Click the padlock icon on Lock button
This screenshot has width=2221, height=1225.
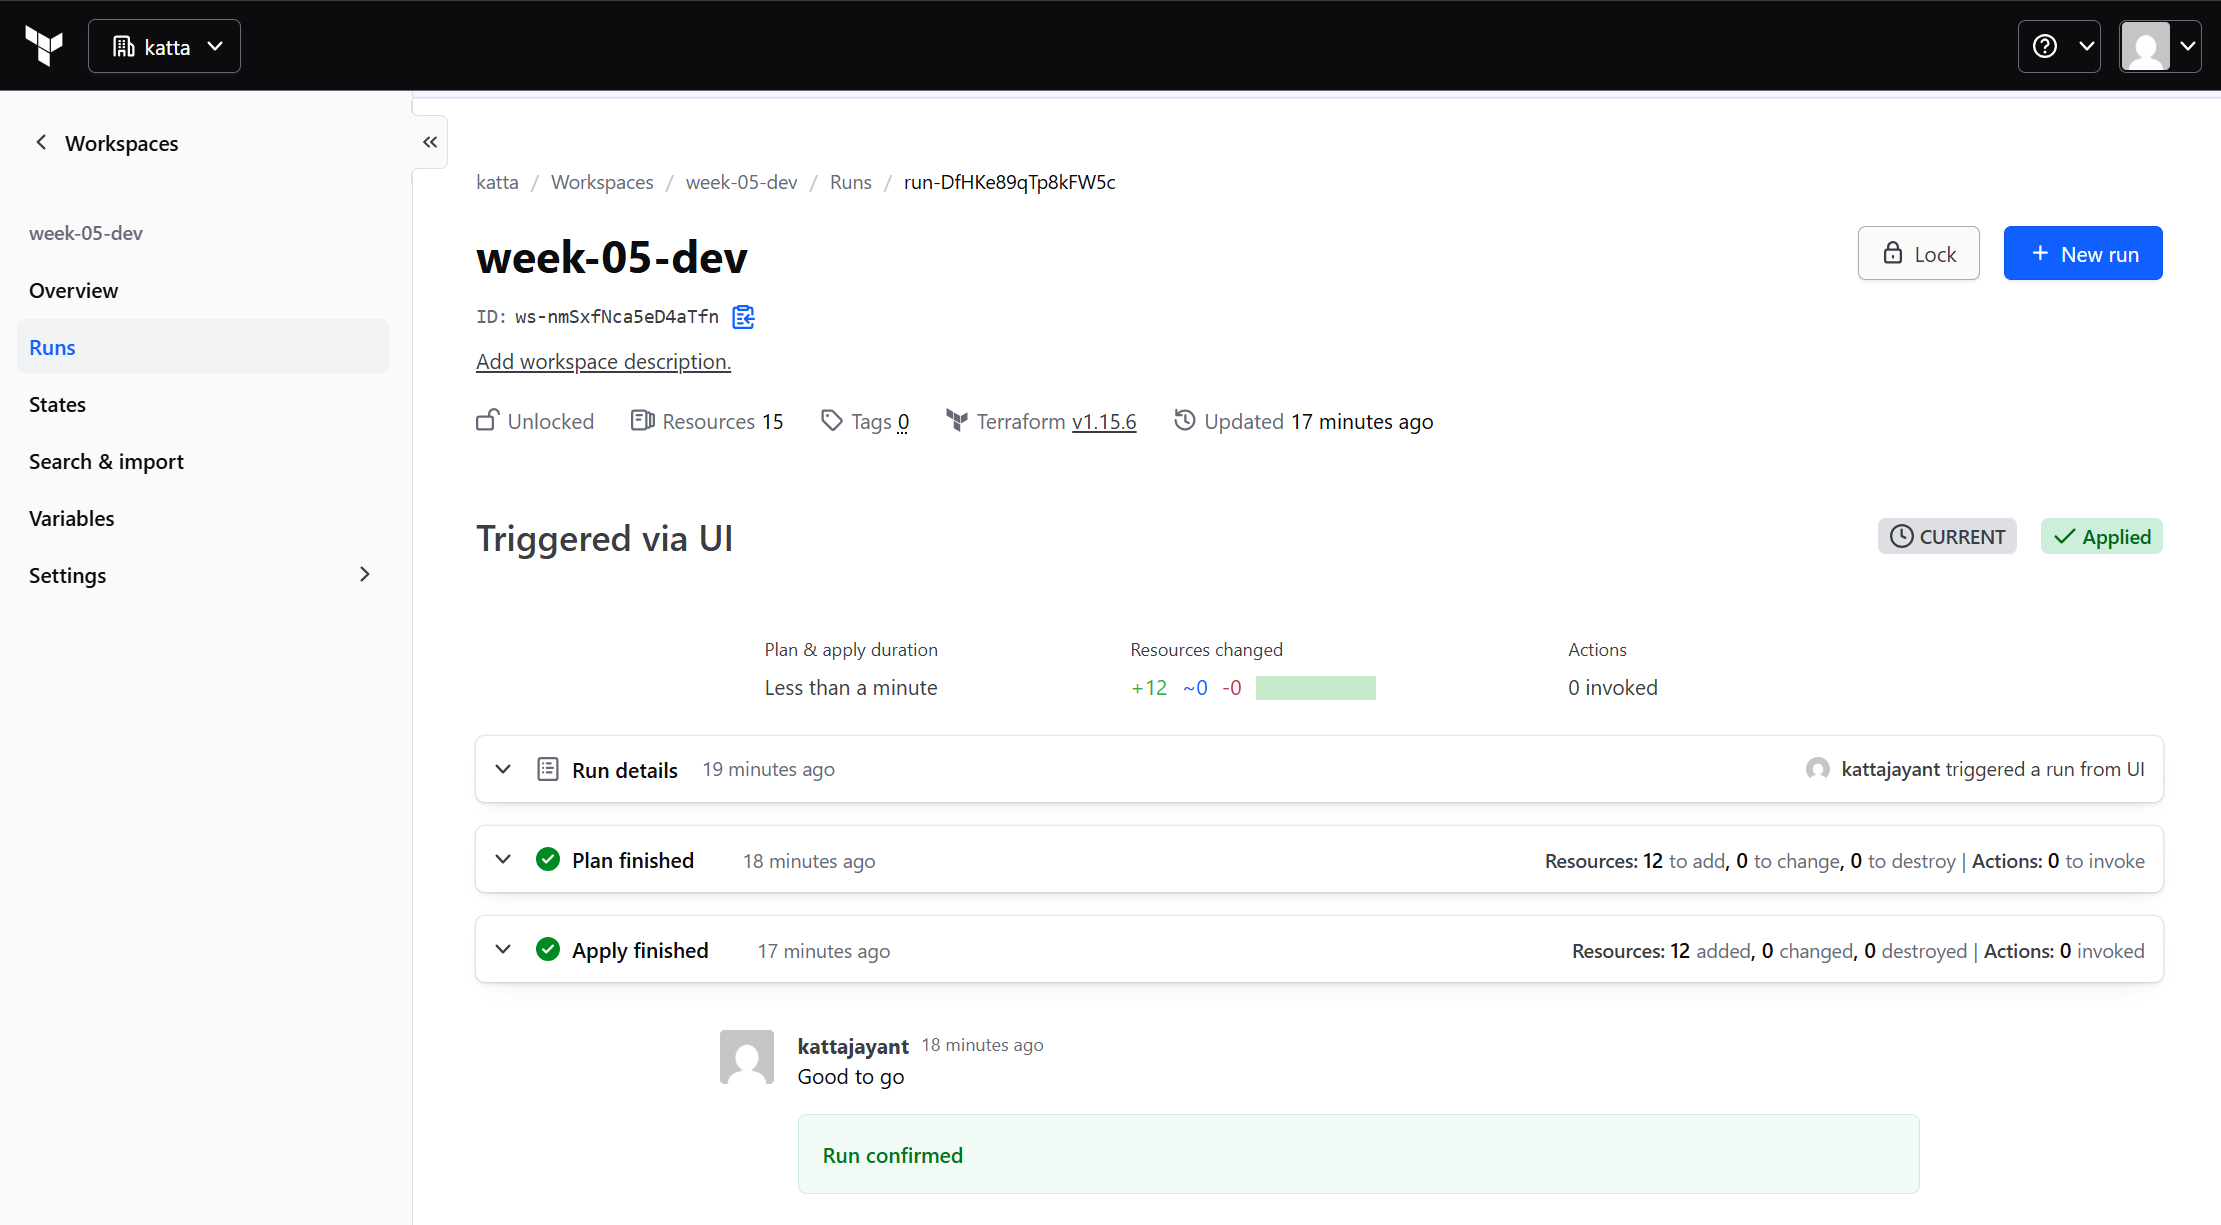(x=1893, y=253)
